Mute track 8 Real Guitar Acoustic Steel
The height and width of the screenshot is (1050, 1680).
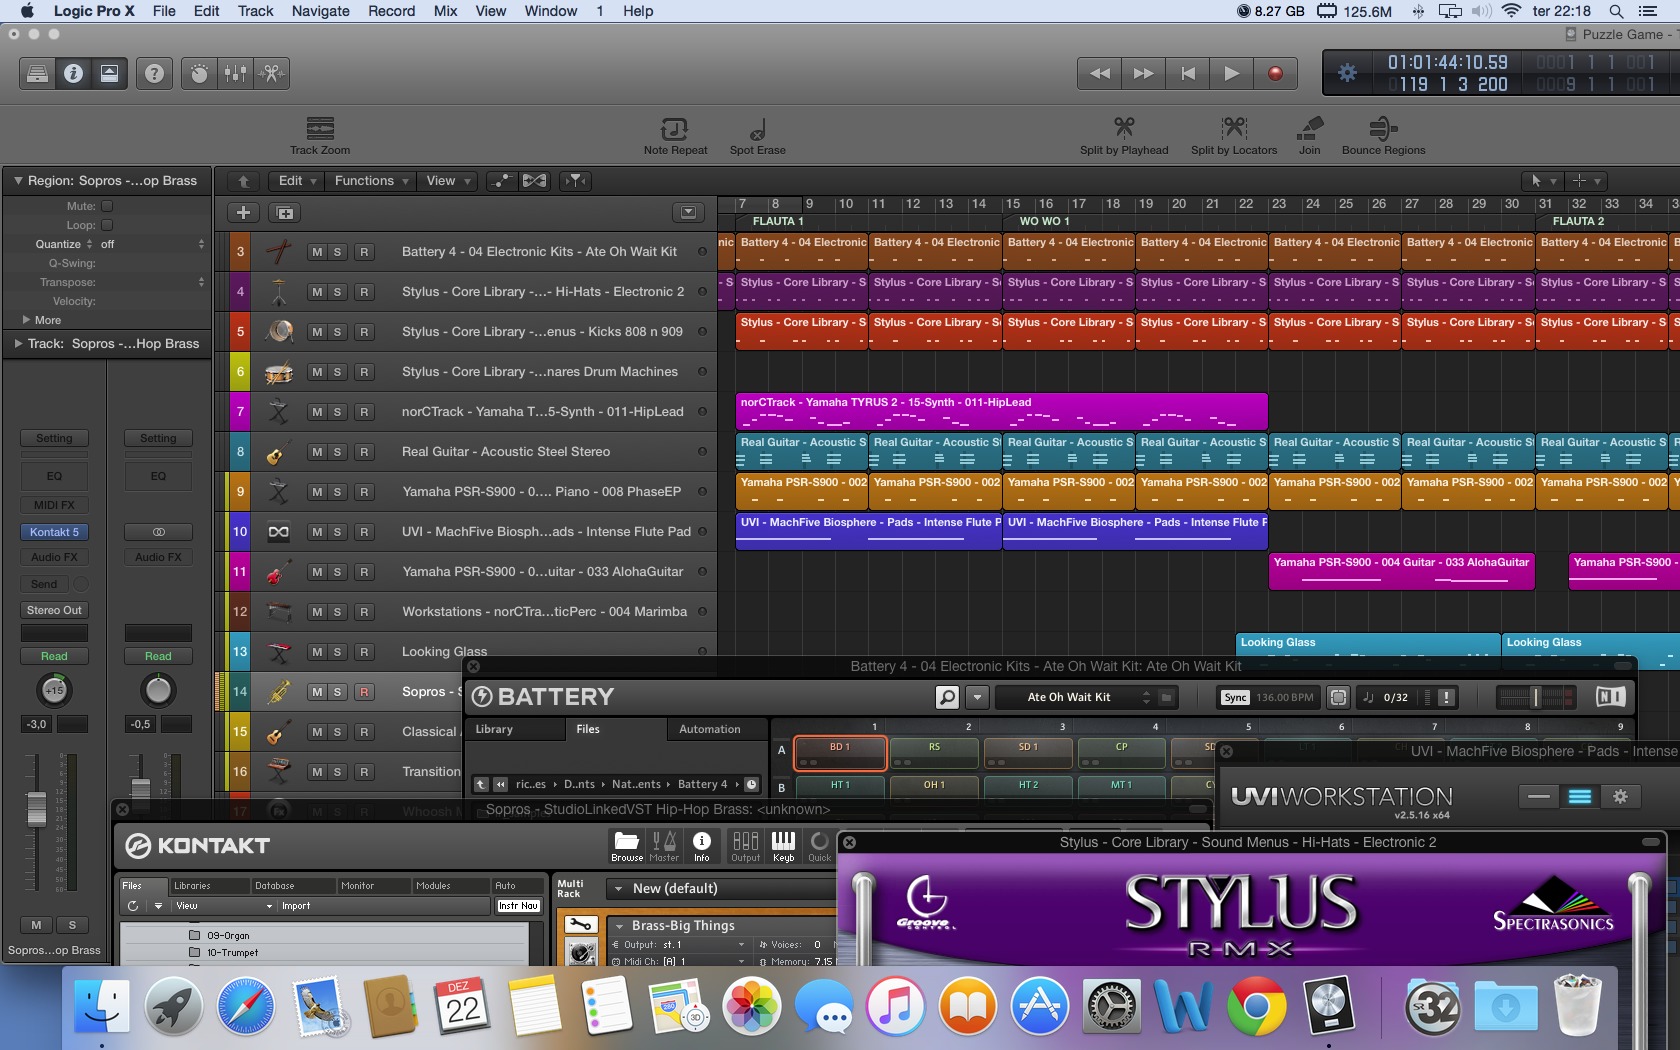tap(317, 452)
